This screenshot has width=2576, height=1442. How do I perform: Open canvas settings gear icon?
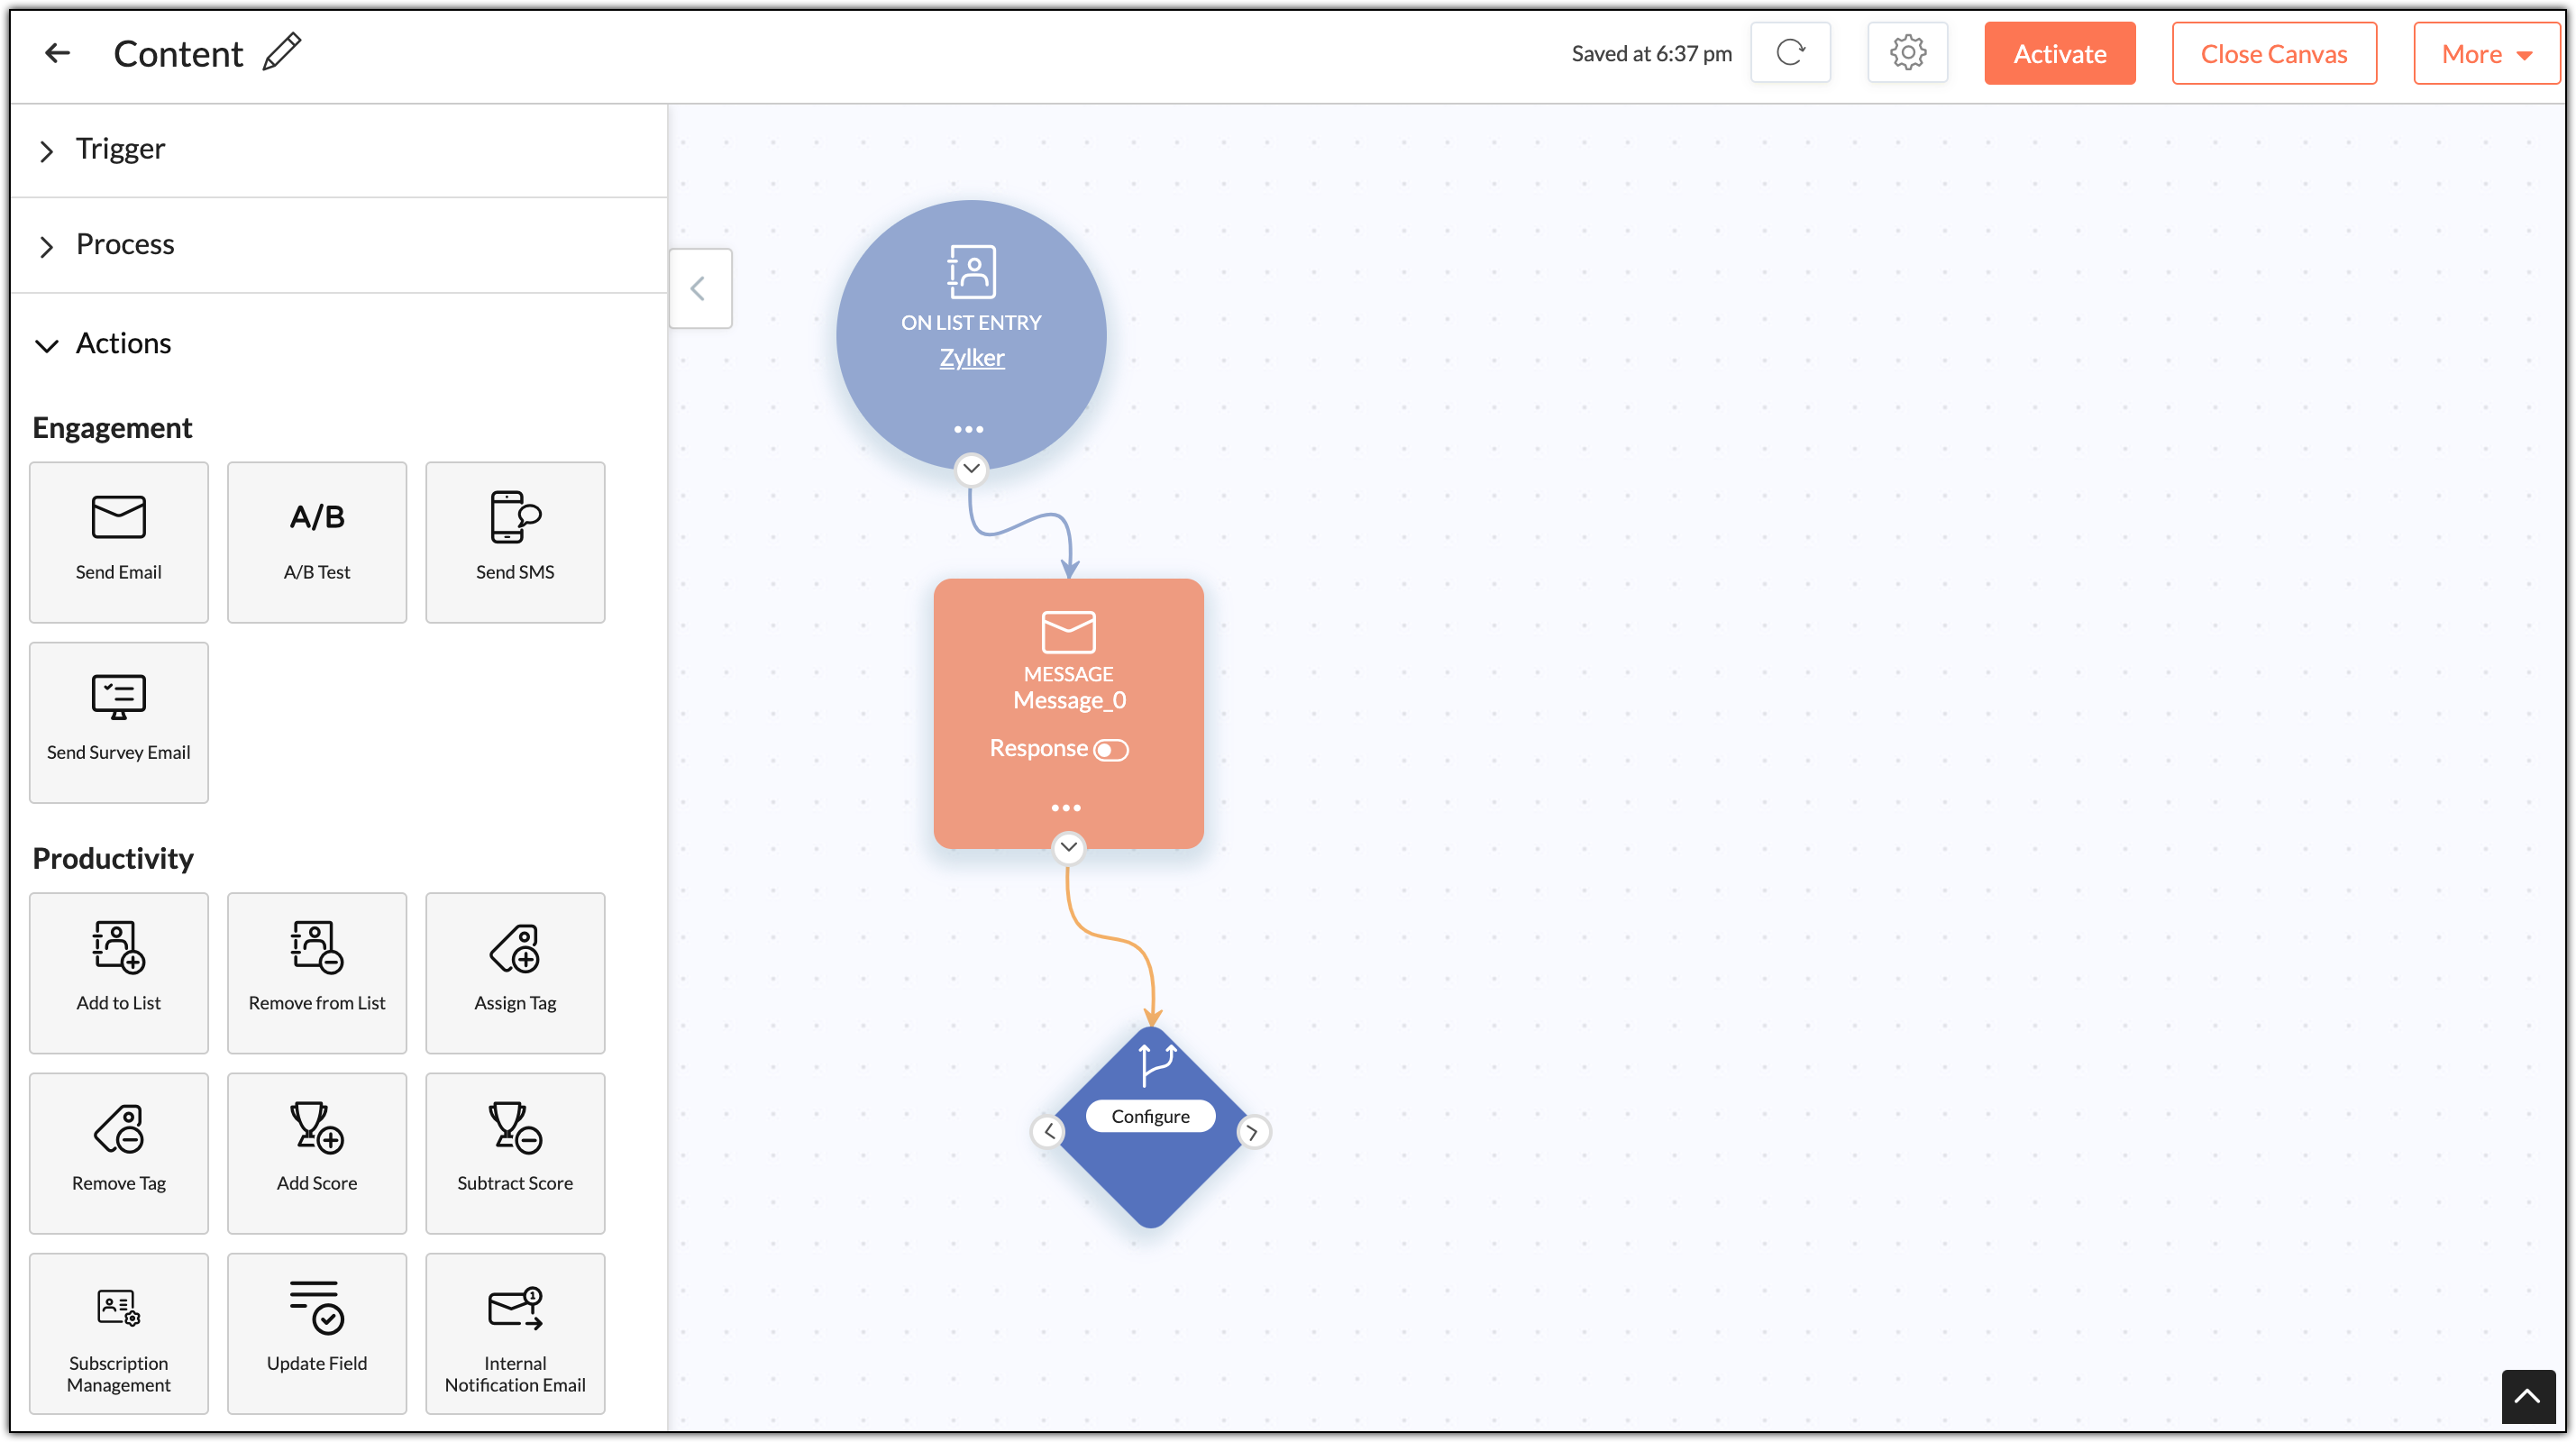click(x=1907, y=53)
